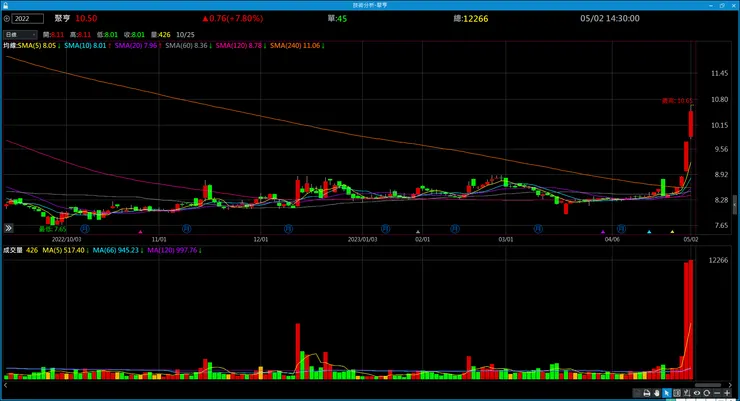Image resolution: width=740 pixels, height=401 pixels.
Task: Select the arrow pointer tool
Action: [x=666, y=393]
